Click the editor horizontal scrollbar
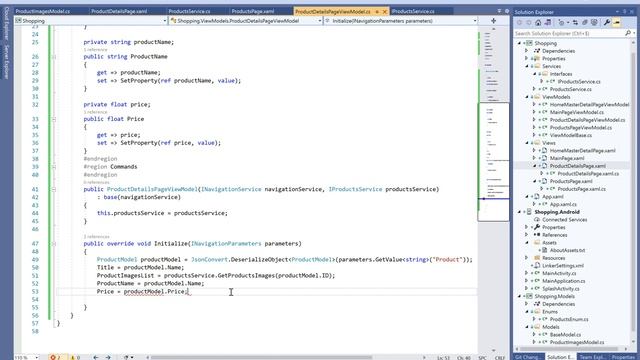Image resolution: width=640 pixels, height=360 pixels. tap(261, 357)
